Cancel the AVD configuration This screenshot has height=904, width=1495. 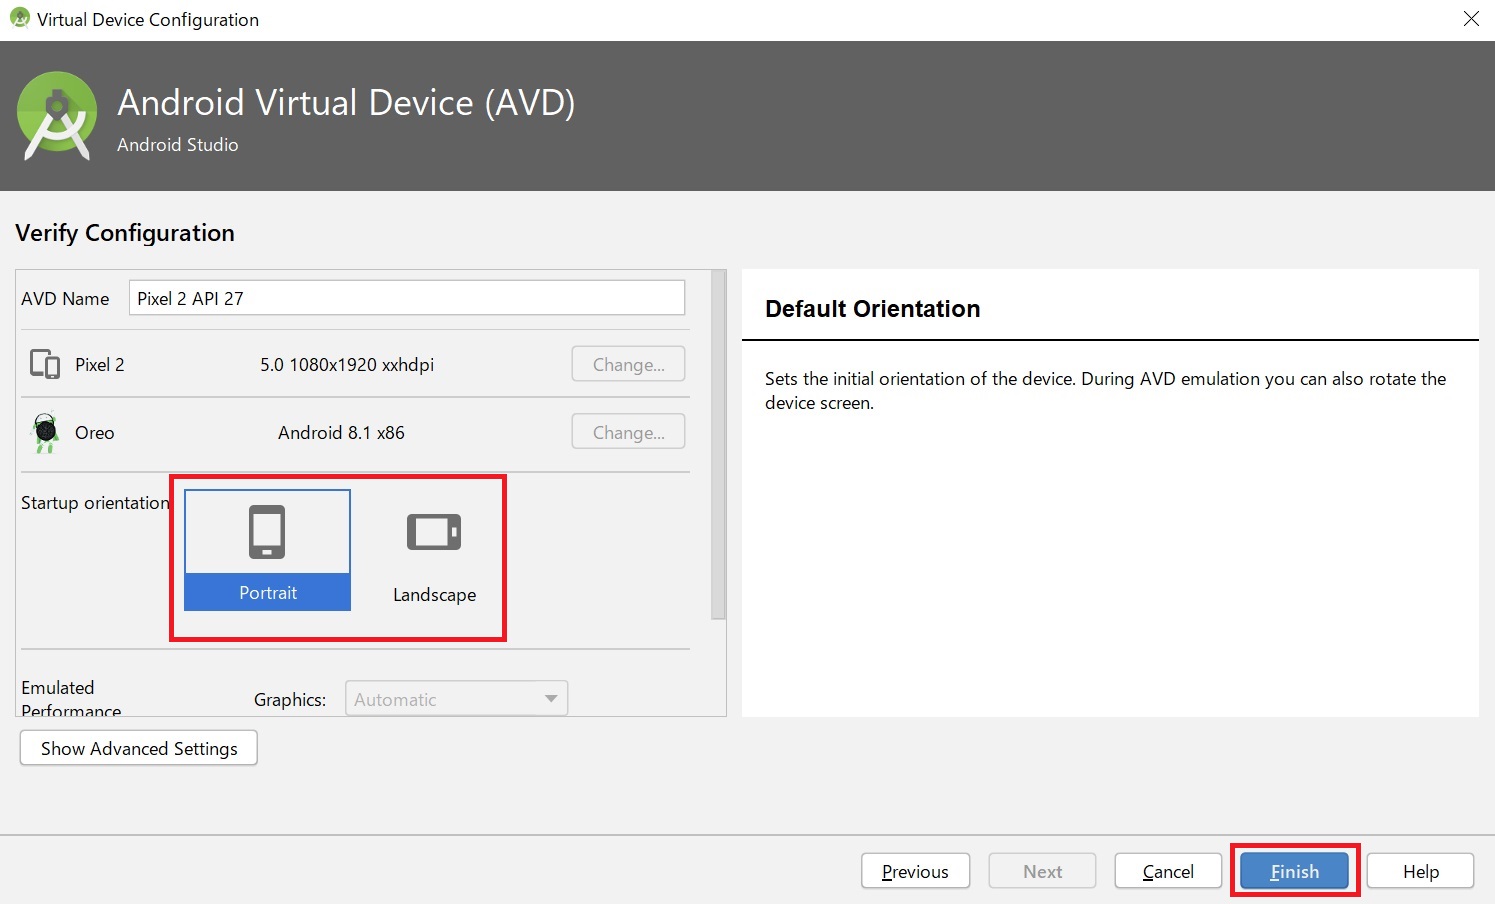[x=1168, y=871]
